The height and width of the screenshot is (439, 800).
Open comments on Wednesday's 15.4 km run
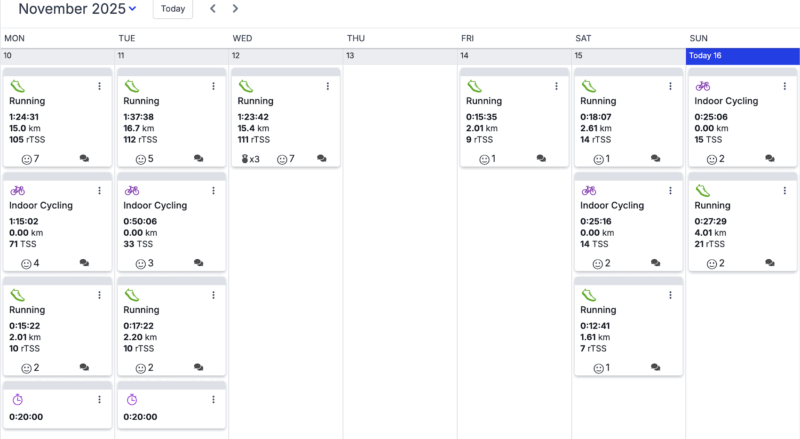pyautogui.click(x=322, y=159)
